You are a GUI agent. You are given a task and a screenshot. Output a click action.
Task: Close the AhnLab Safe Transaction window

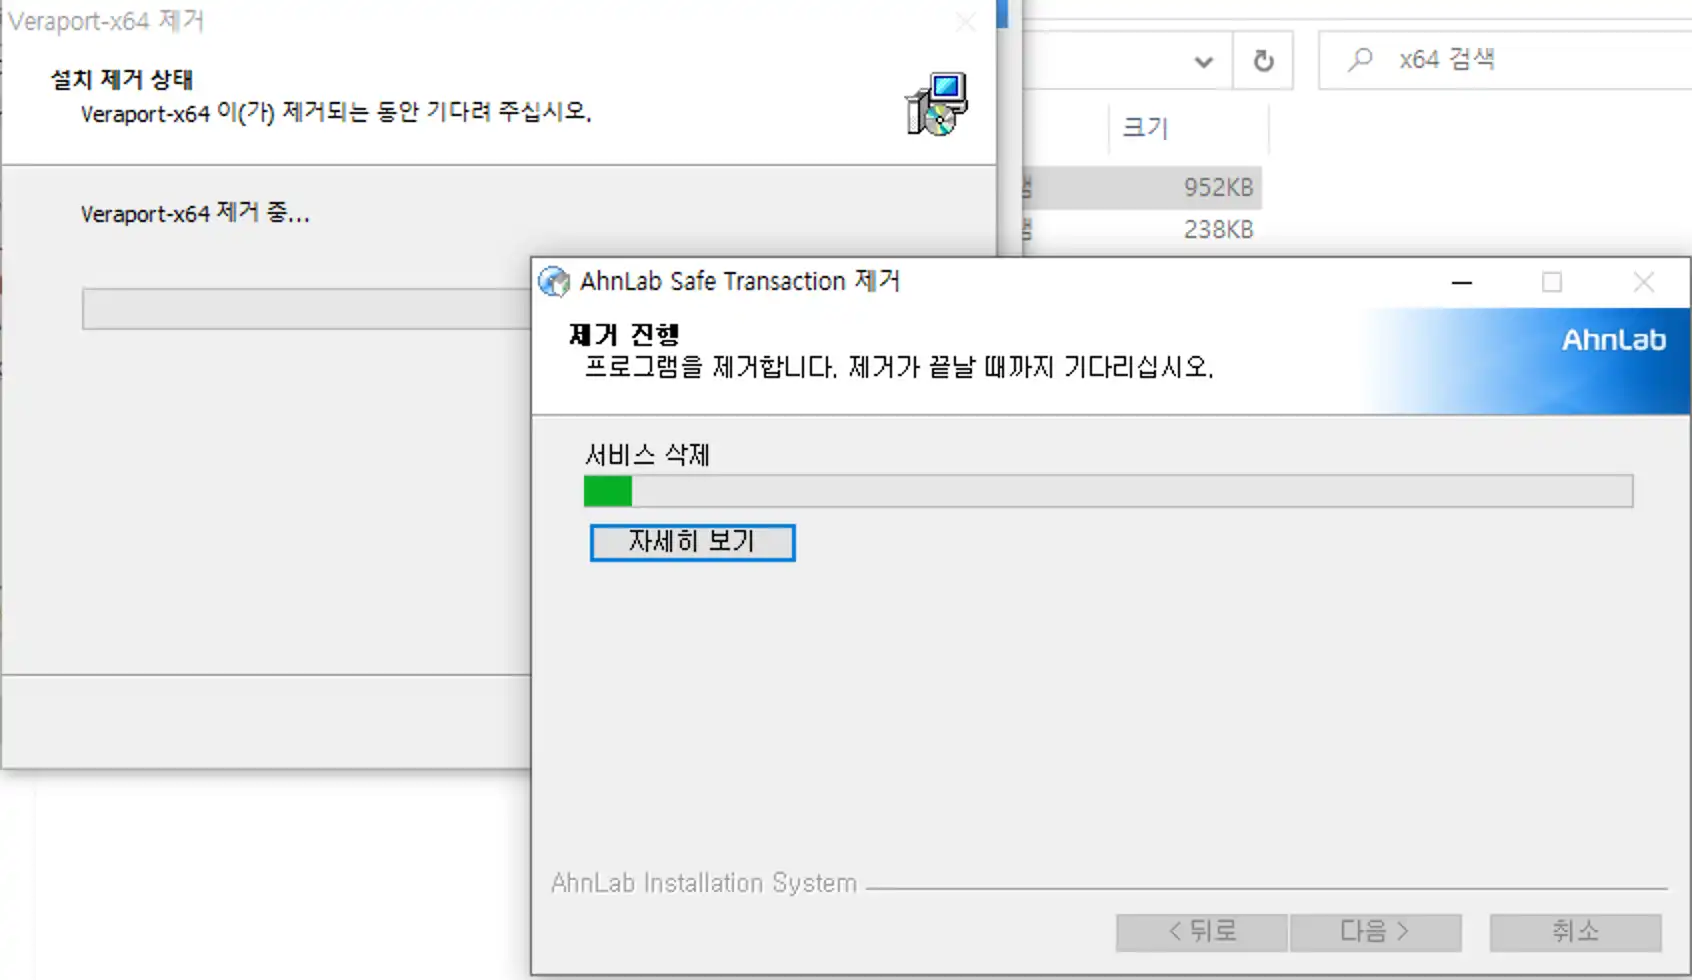(x=1643, y=283)
